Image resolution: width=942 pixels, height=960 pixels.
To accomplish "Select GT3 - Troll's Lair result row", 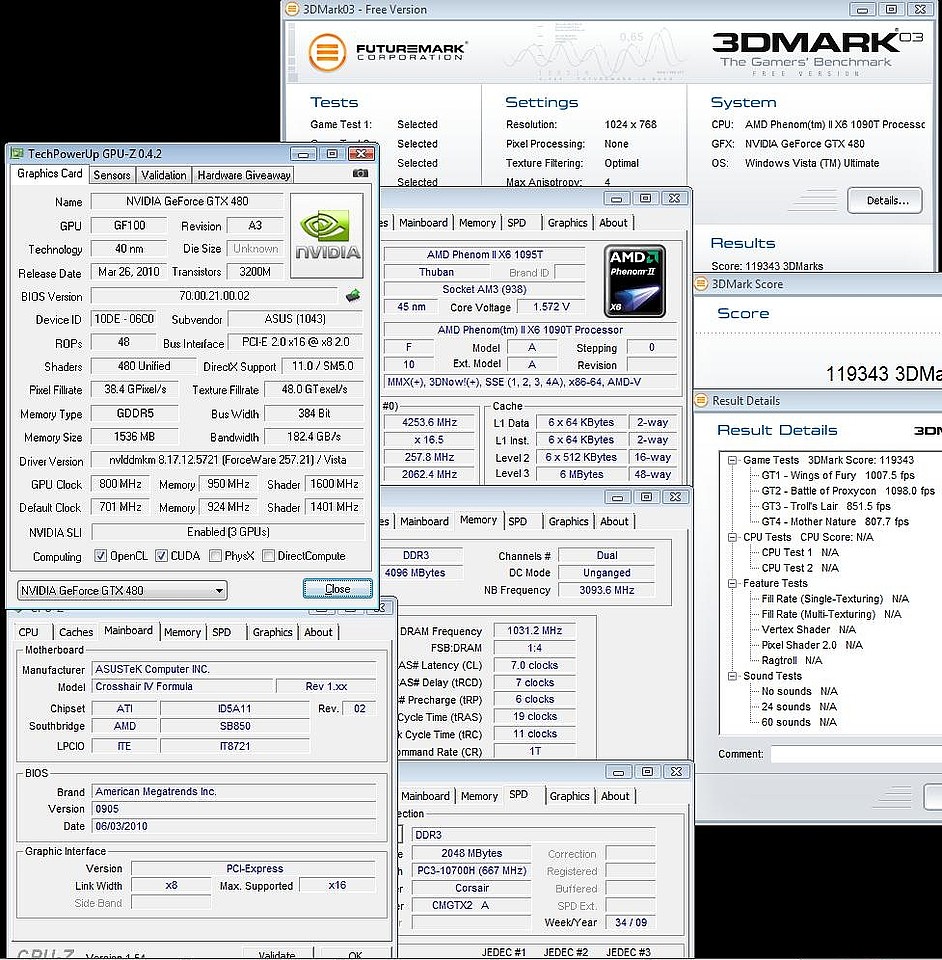I will click(x=825, y=506).
